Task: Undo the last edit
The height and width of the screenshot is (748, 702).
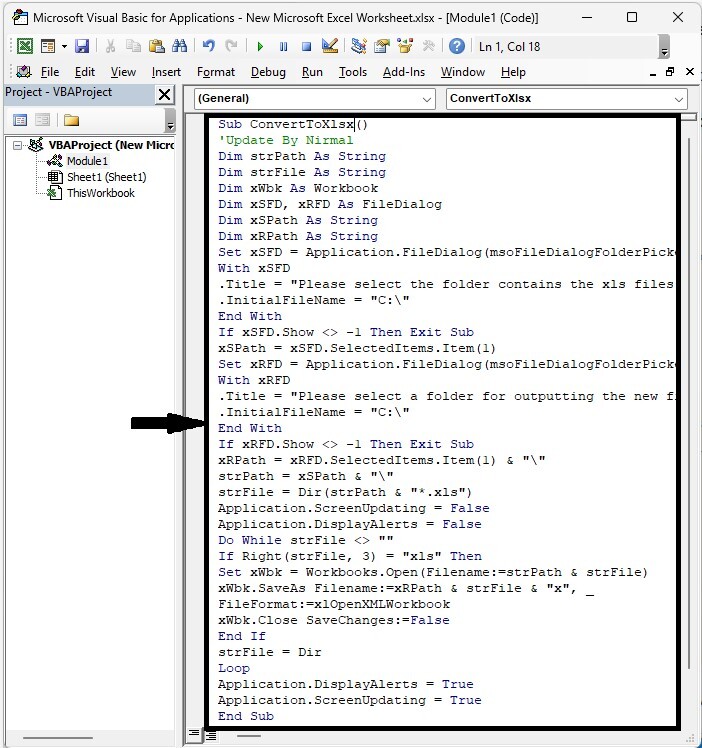Action: (208, 46)
